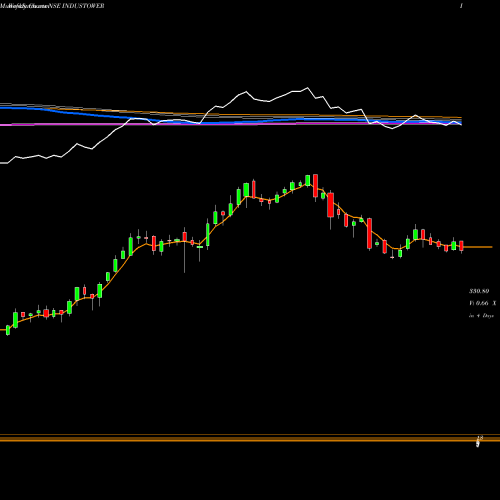Click the 330.89 price label
This screenshot has height=500, width=500.
pyautogui.click(x=479, y=291)
